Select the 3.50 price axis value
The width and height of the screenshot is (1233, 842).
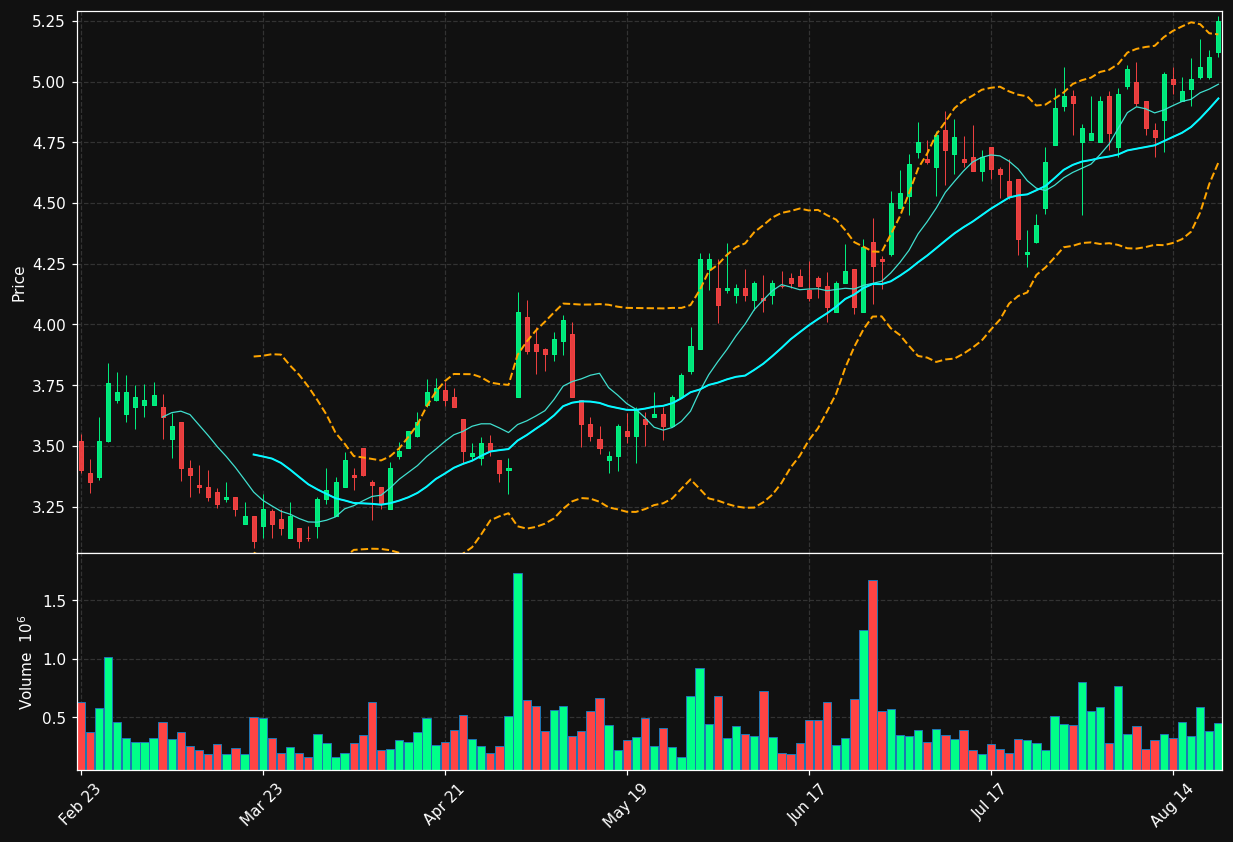(49, 446)
